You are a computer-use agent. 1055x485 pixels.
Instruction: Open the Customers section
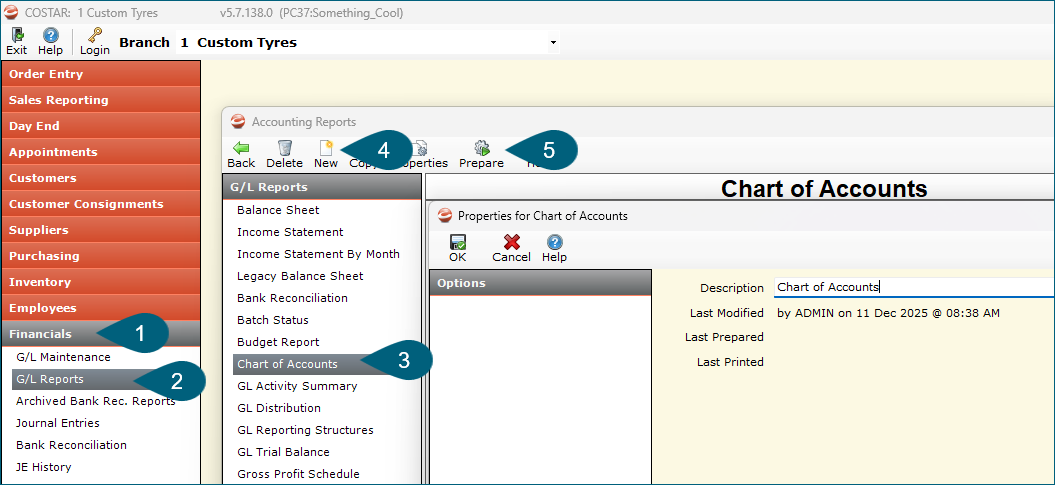[101, 178]
